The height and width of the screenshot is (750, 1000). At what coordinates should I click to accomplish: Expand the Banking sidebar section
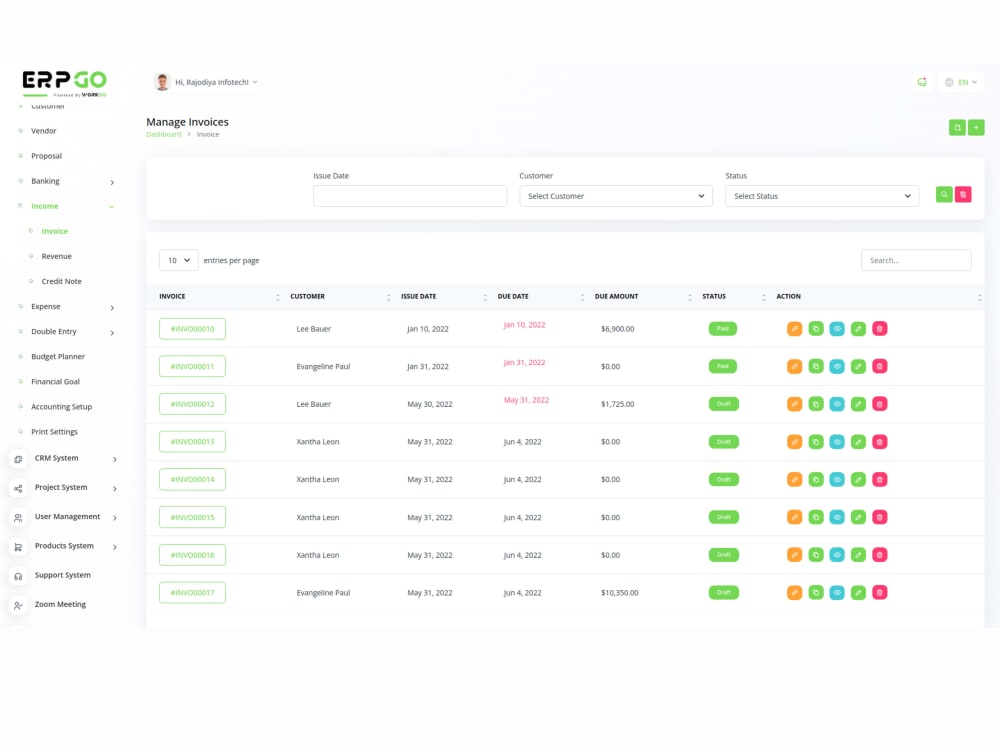pos(44,181)
